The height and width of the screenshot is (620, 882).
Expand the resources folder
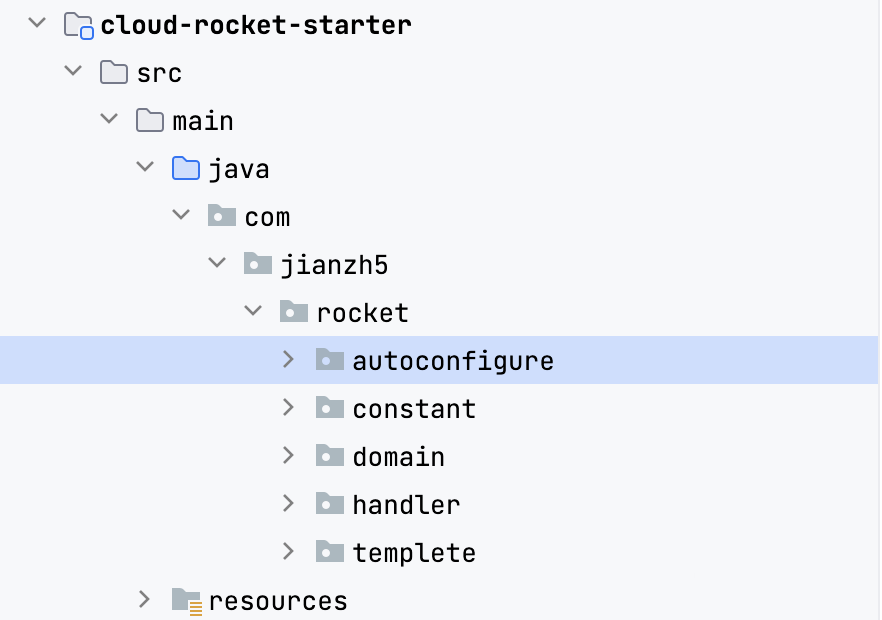144,600
